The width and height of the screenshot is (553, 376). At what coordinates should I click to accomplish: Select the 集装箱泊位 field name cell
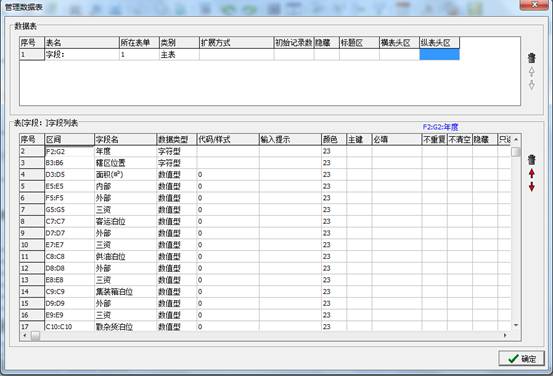pyautogui.click(x=126, y=292)
